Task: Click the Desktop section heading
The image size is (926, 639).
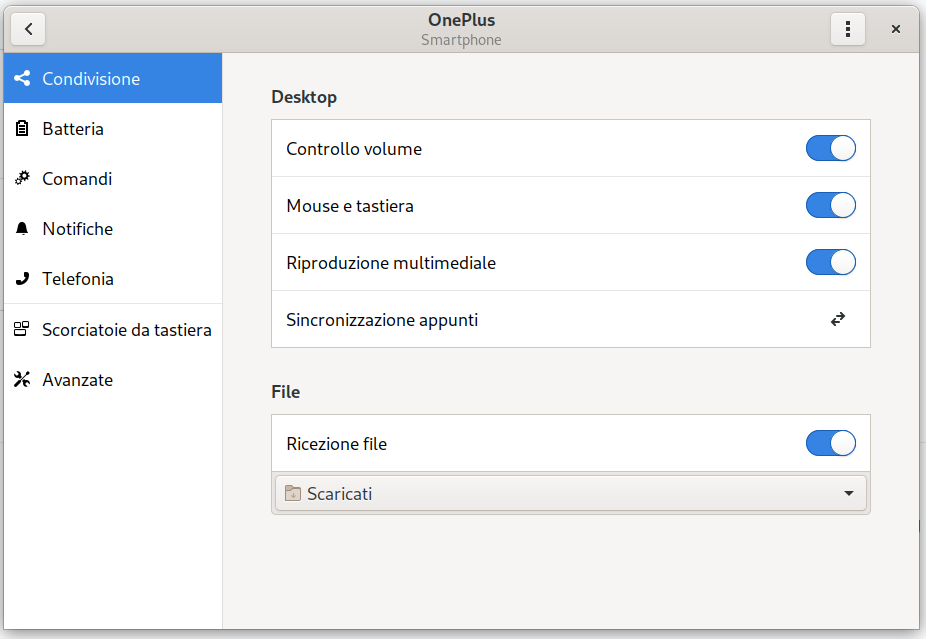Action: coord(304,97)
